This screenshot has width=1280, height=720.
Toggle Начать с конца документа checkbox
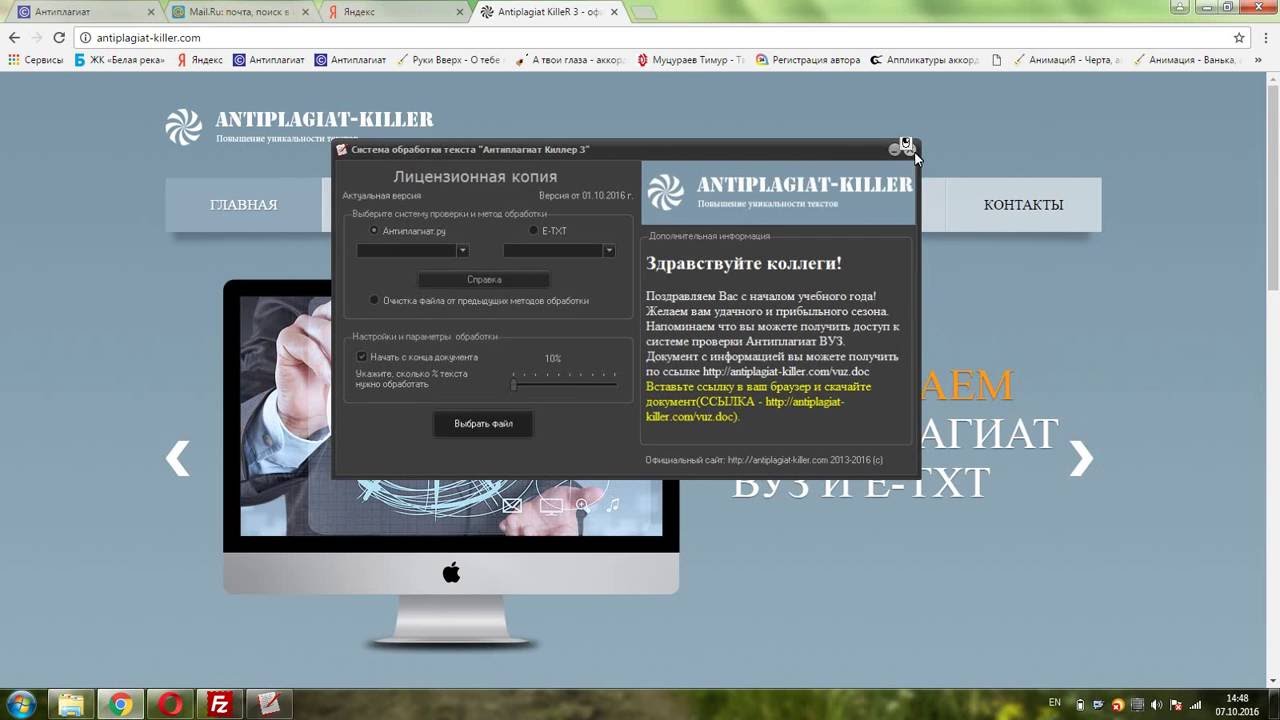(x=362, y=357)
